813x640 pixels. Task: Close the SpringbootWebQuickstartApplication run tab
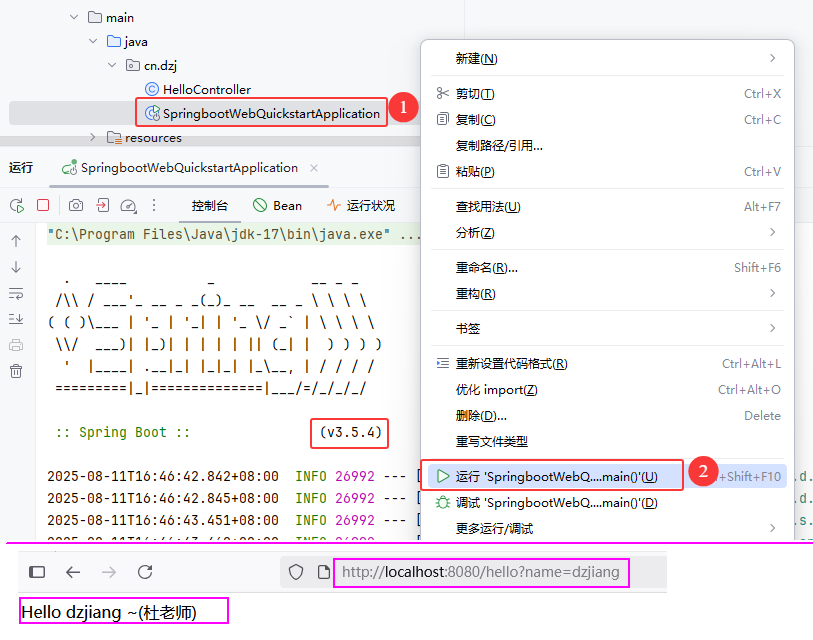point(314,167)
